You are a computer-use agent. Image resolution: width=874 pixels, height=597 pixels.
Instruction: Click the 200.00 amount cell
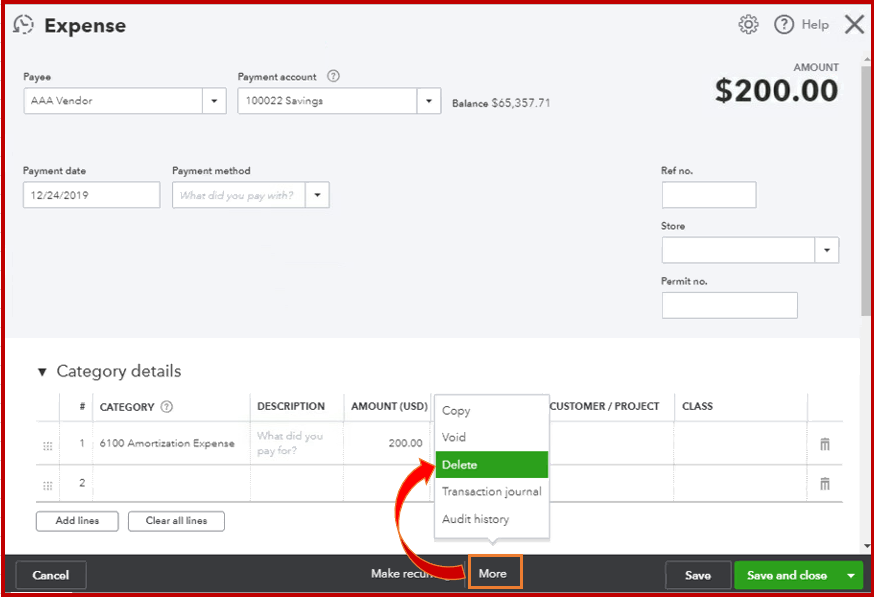(x=387, y=443)
